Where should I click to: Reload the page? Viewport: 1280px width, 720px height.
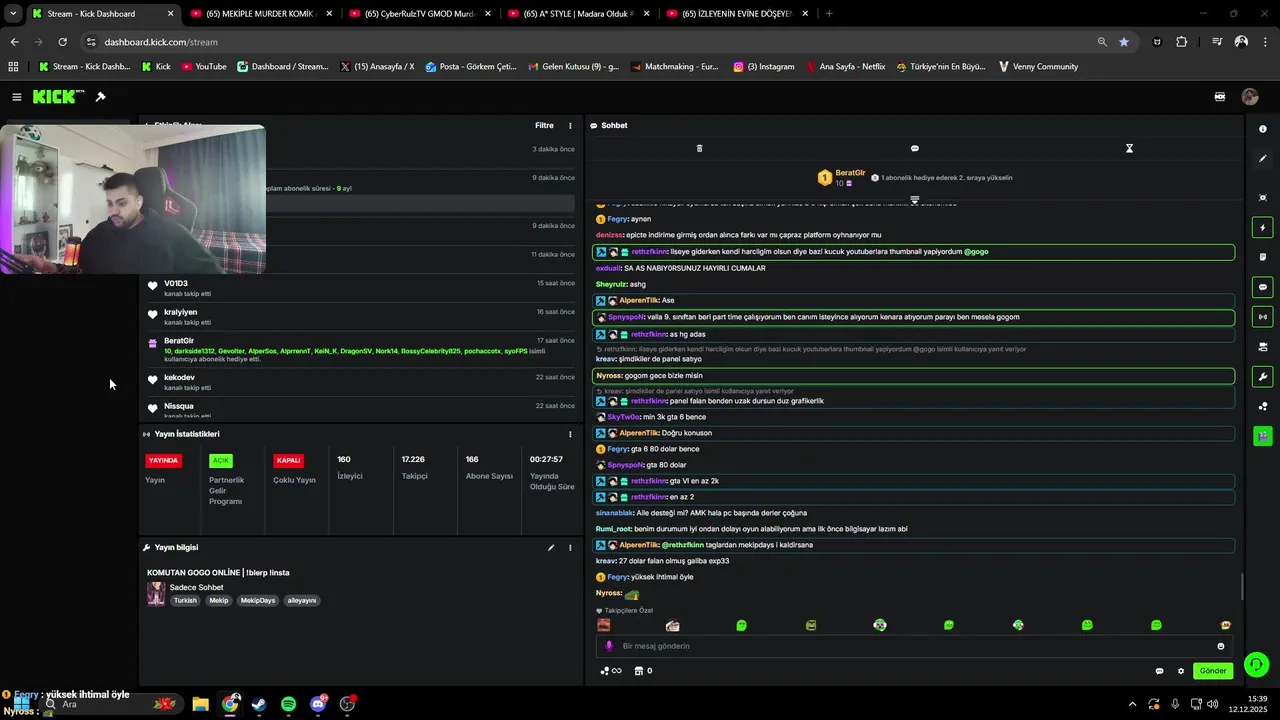point(62,42)
